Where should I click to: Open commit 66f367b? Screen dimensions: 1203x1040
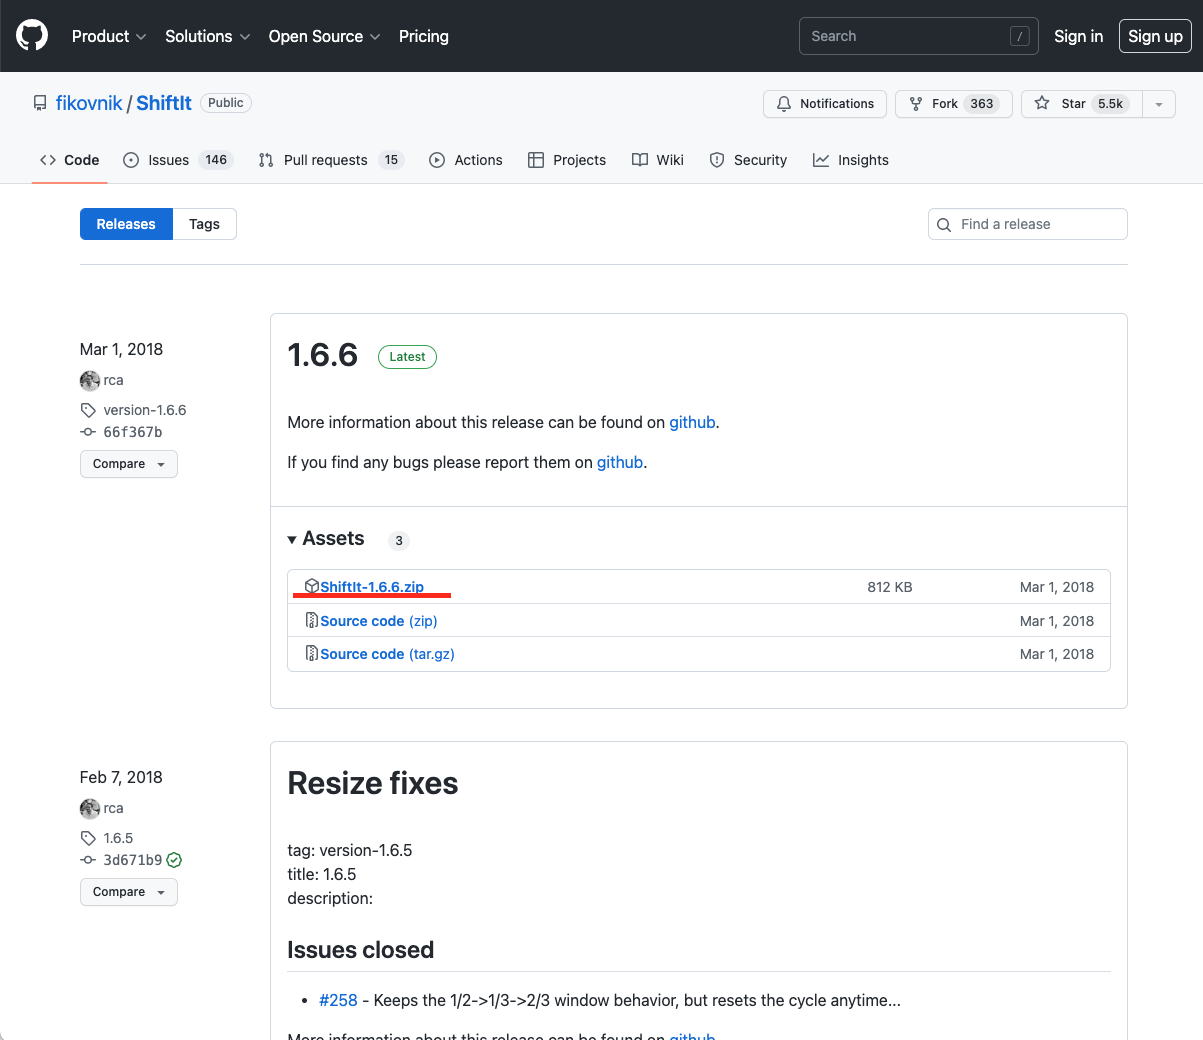[x=133, y=432]
